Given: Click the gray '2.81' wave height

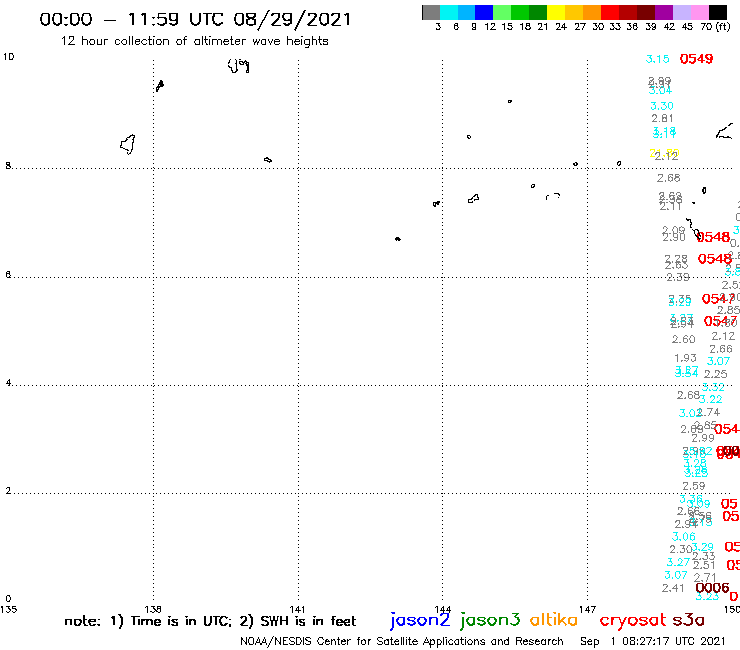Looking at the screenshot, I should click(x=662, y=118).
